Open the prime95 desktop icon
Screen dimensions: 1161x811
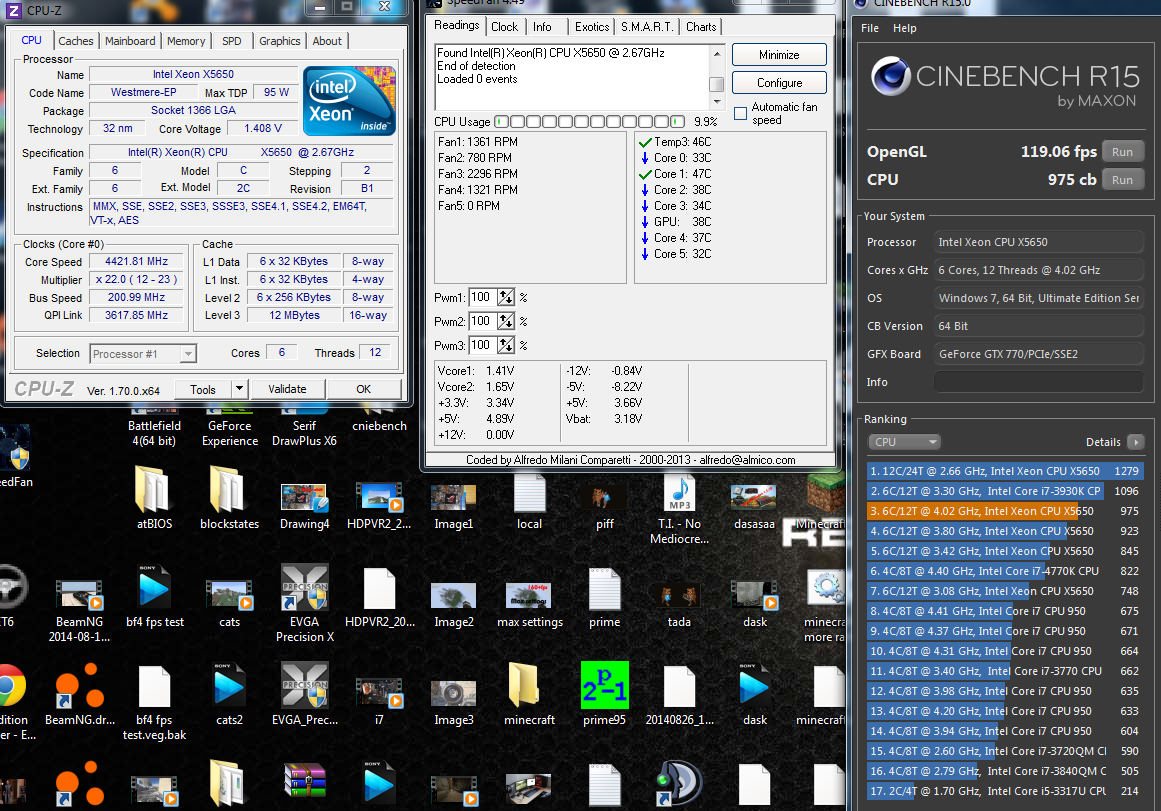(604, 686)
